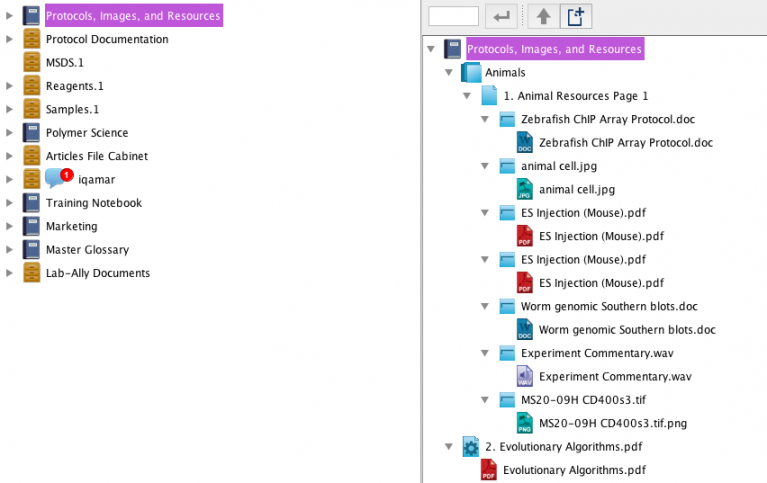Click the text input field in toolbar
The width and height of the screenshot is (767, 483).
click(x=453, y=16)
